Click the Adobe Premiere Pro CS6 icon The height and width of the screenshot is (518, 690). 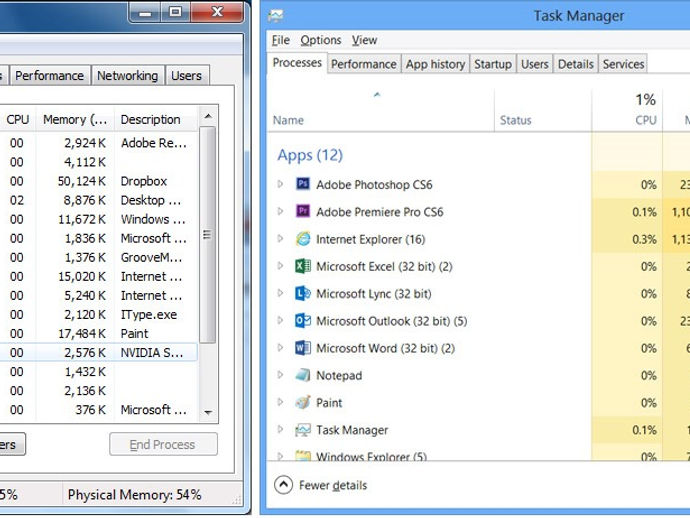303,211
